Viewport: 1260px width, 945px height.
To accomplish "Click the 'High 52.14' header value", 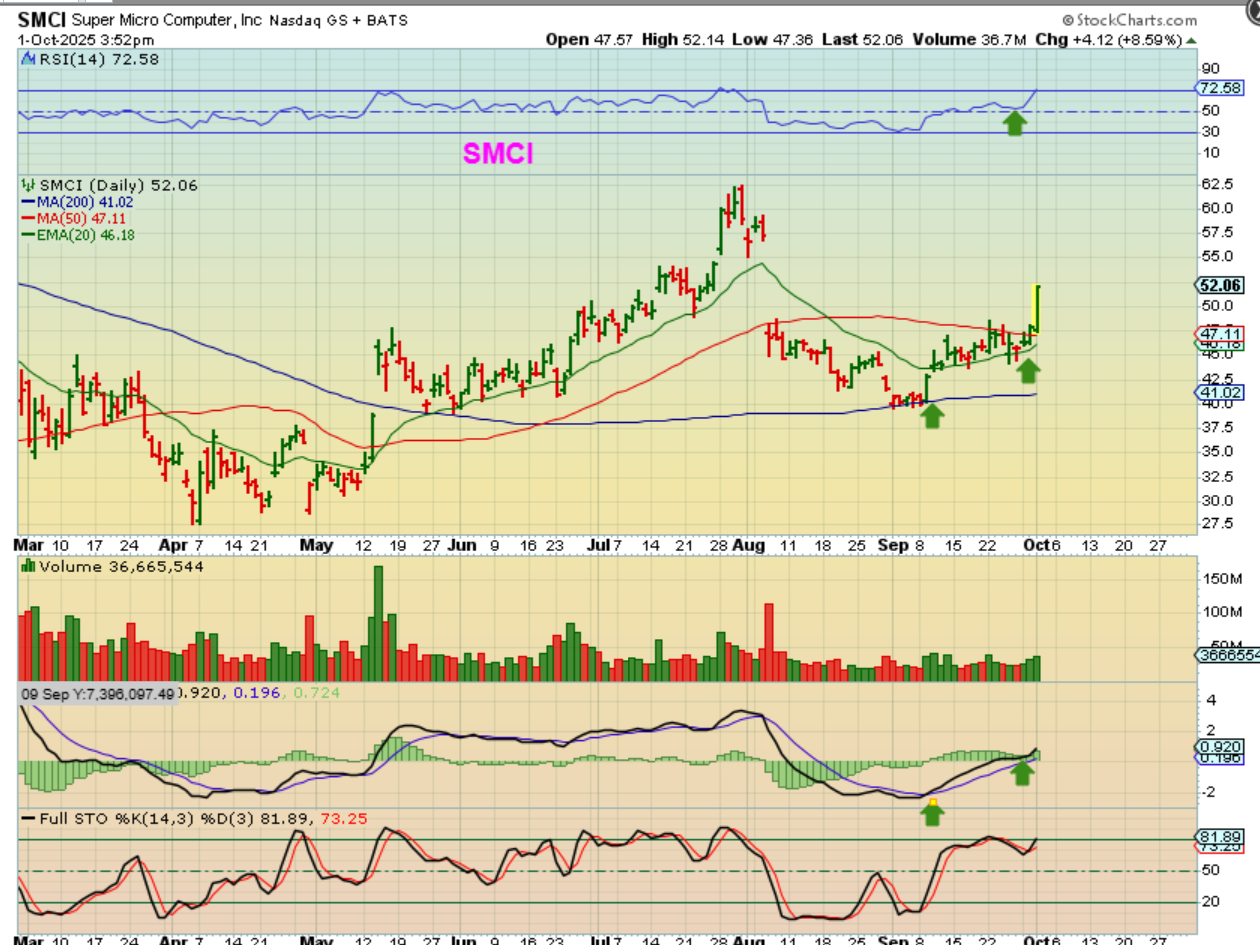I will tap(685, 39).
